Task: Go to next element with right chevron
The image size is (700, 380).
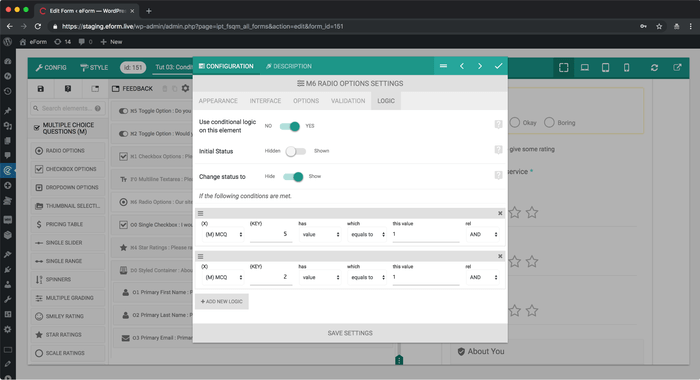Action: [x=480, y=66]
